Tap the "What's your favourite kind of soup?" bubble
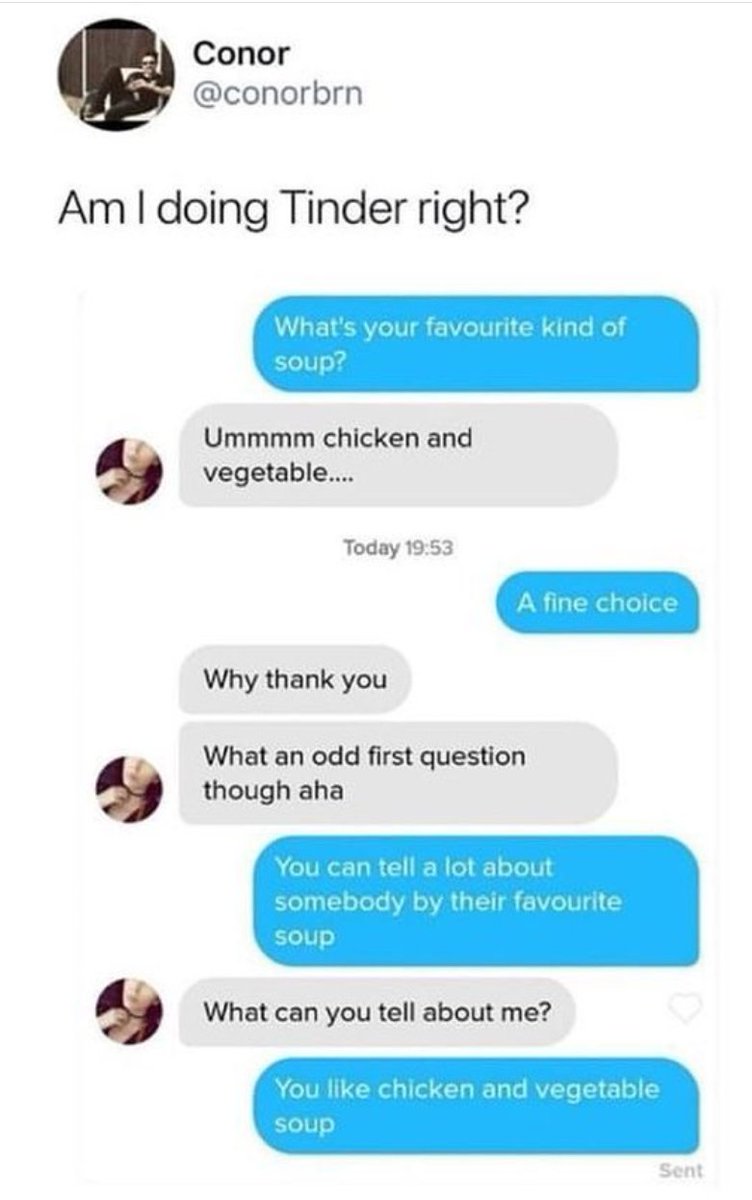 (x=474, y=343)
